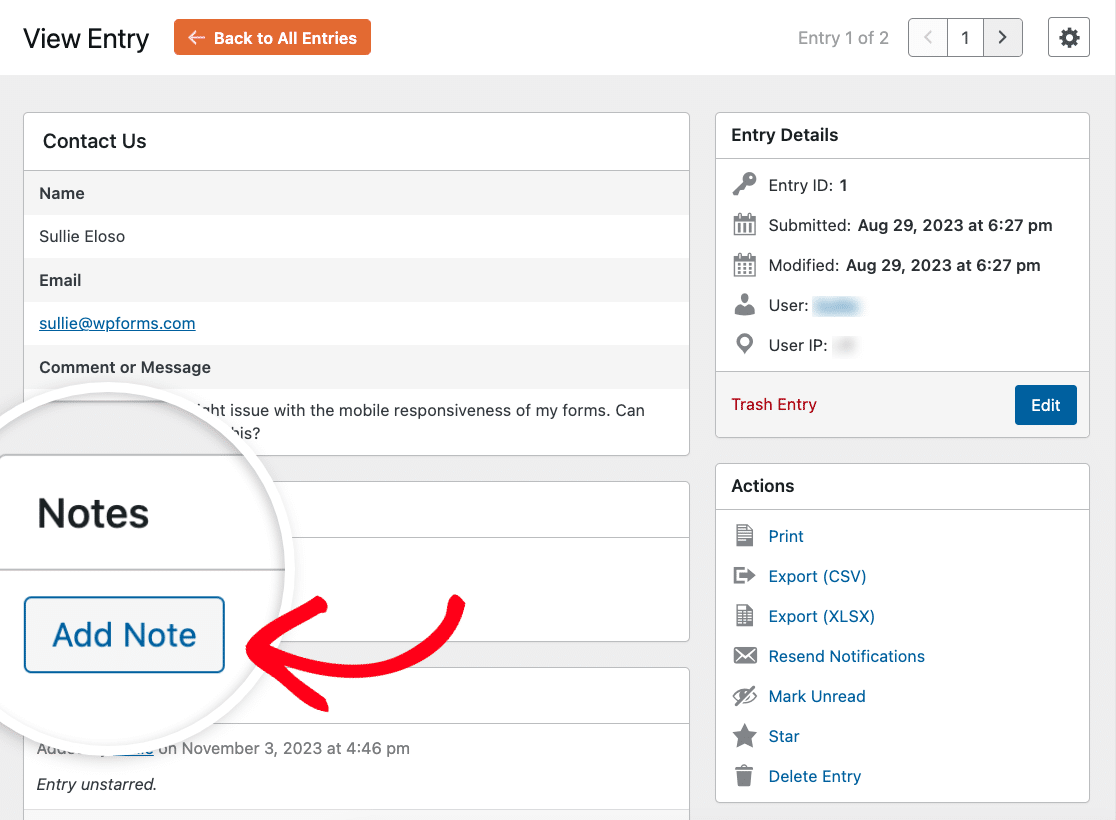This screenshot has height=820, width=1116.
Task: Open the settings gear menu
Action: (1068, 38)
